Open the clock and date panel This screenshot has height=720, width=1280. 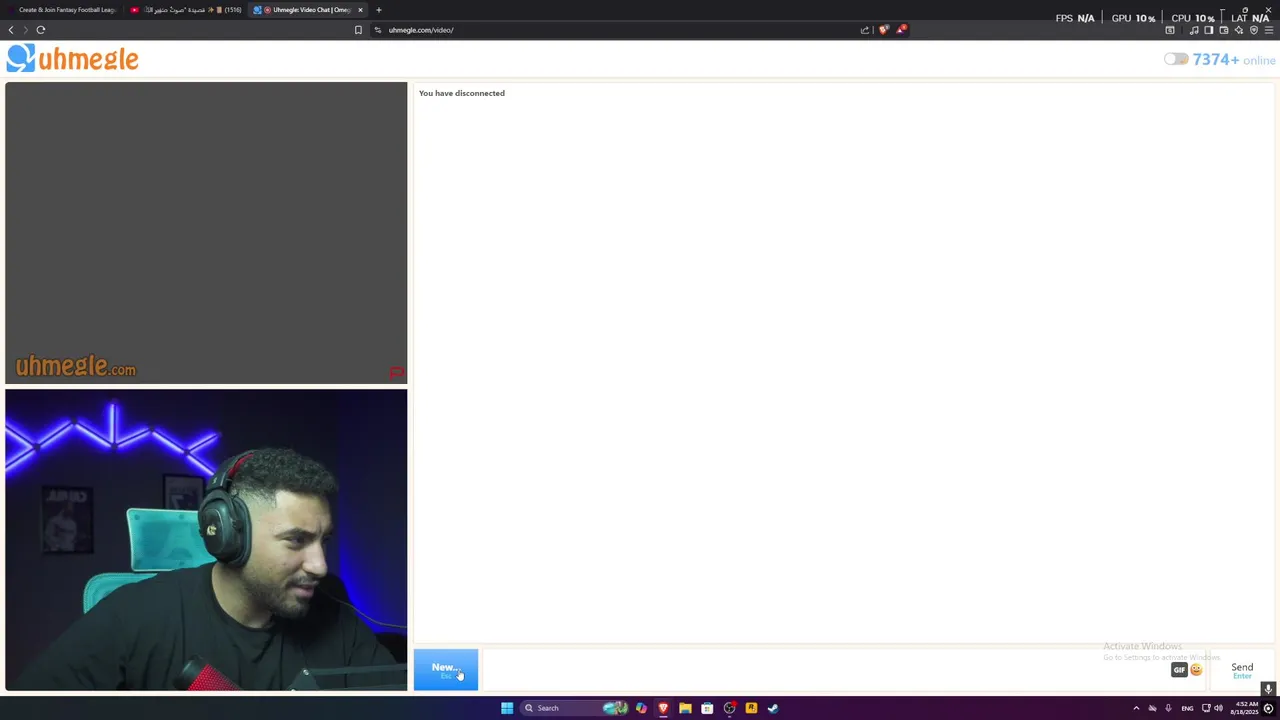(1244, 708)
